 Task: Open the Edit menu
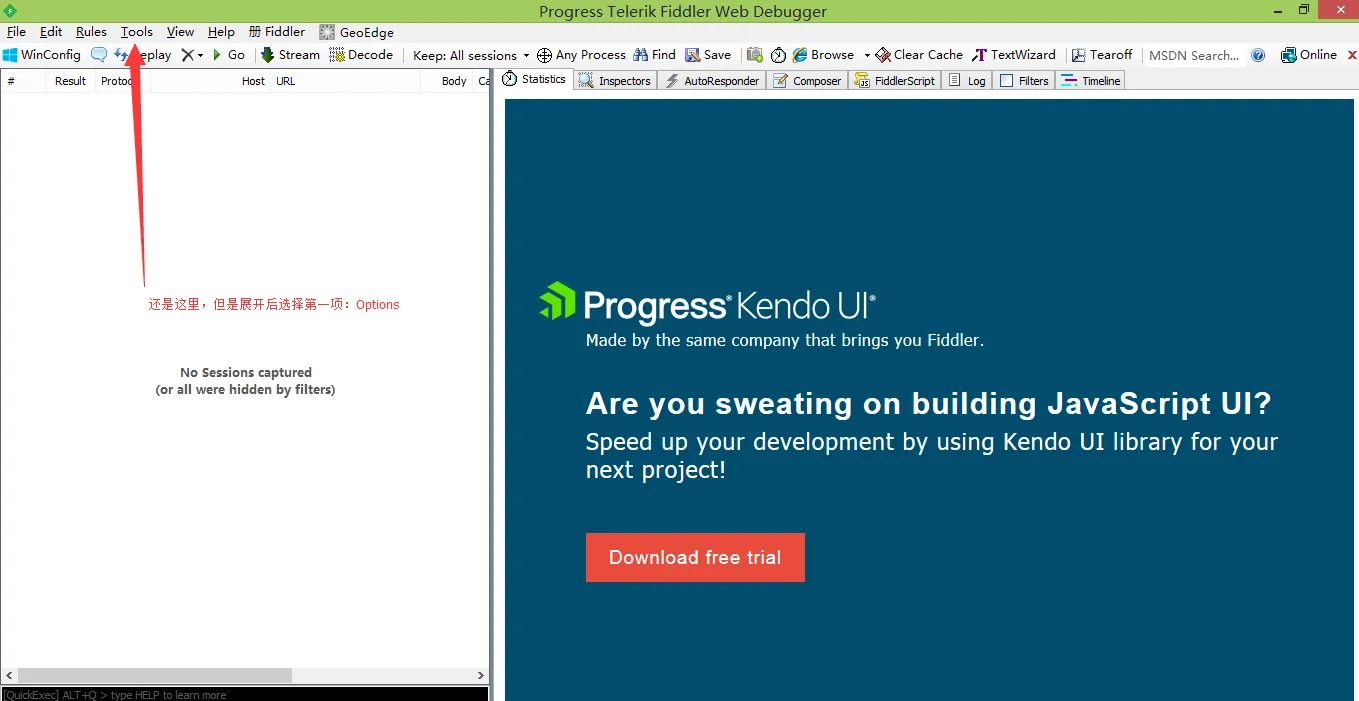coord(51,32)
